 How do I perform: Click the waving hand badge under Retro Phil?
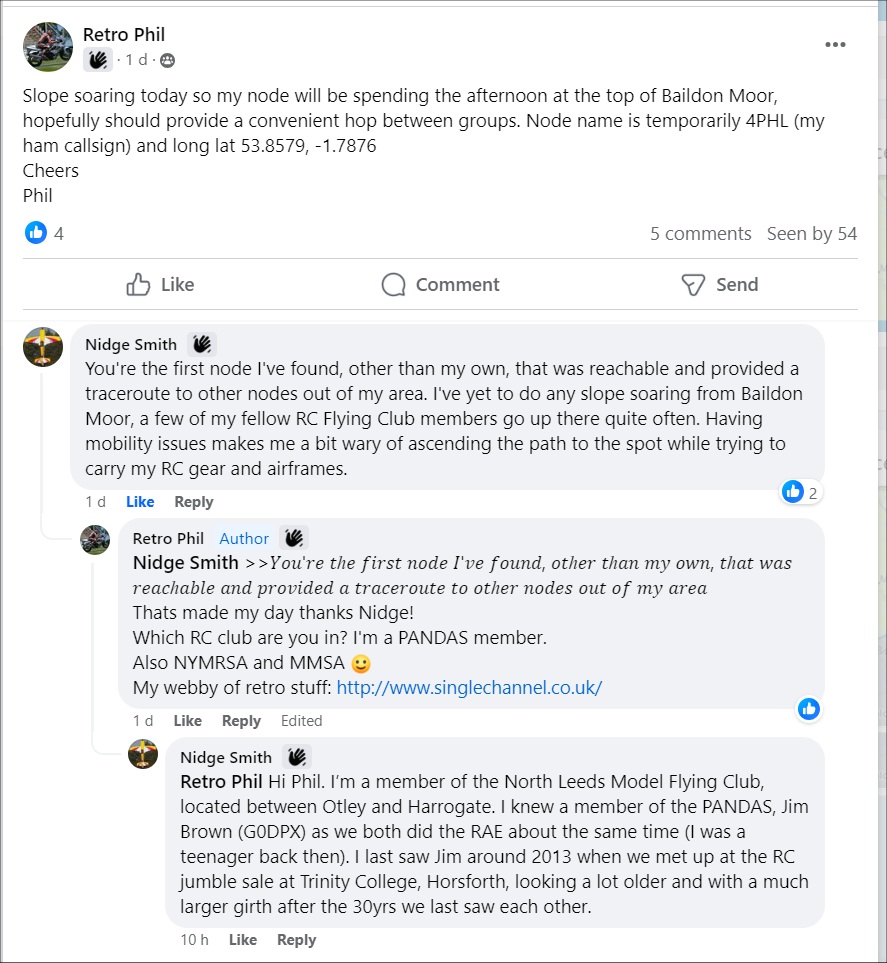(97, 61)
